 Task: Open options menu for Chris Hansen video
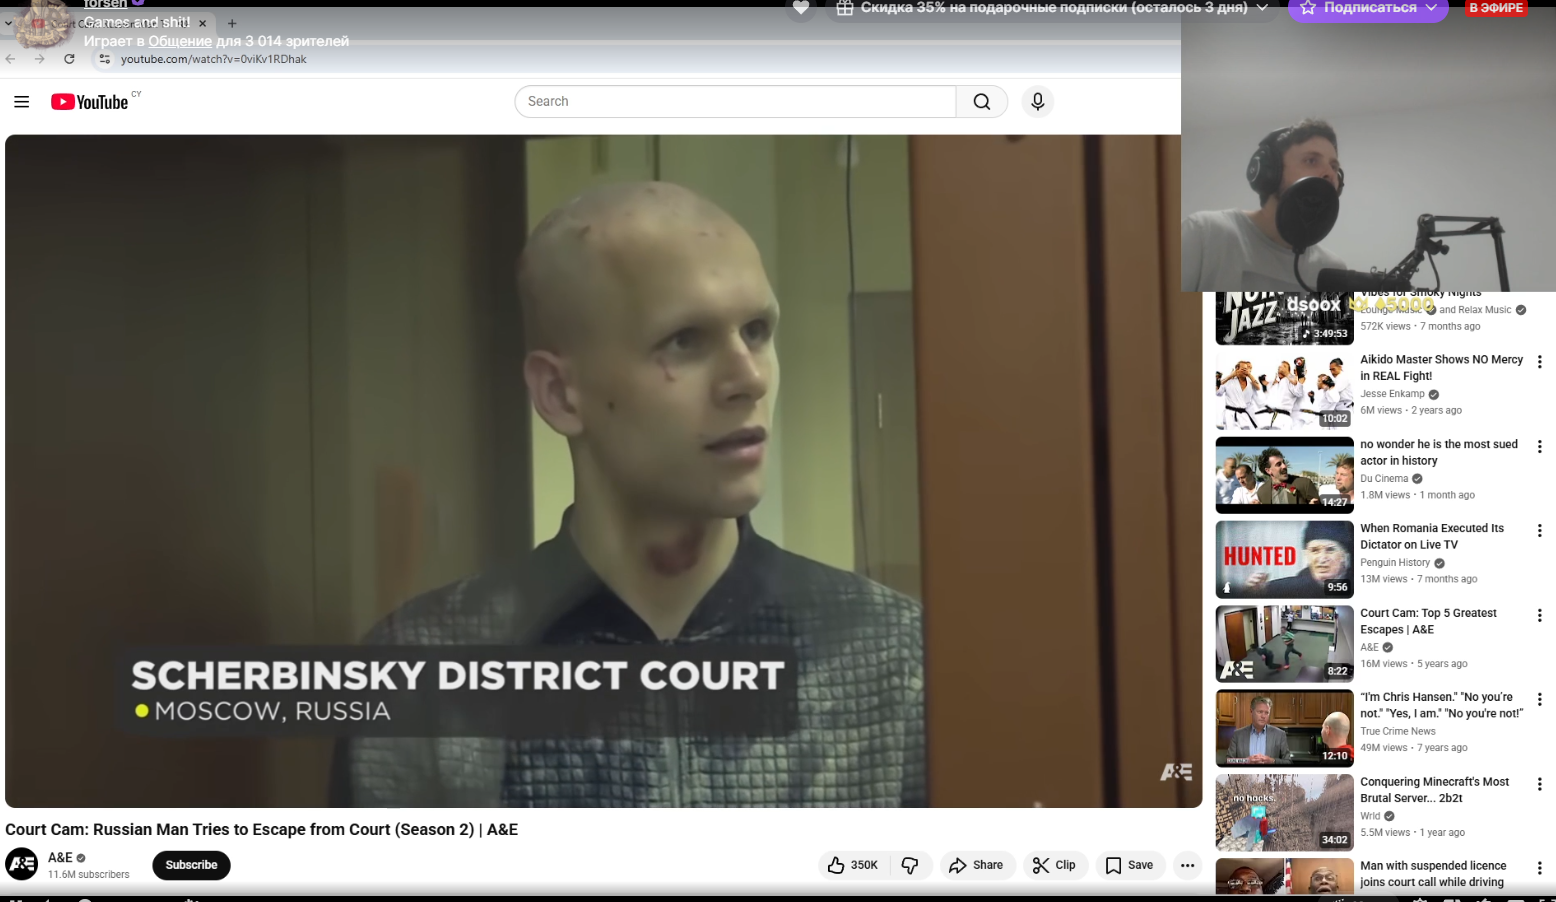pyautogui.click(x=1540, y=700)
